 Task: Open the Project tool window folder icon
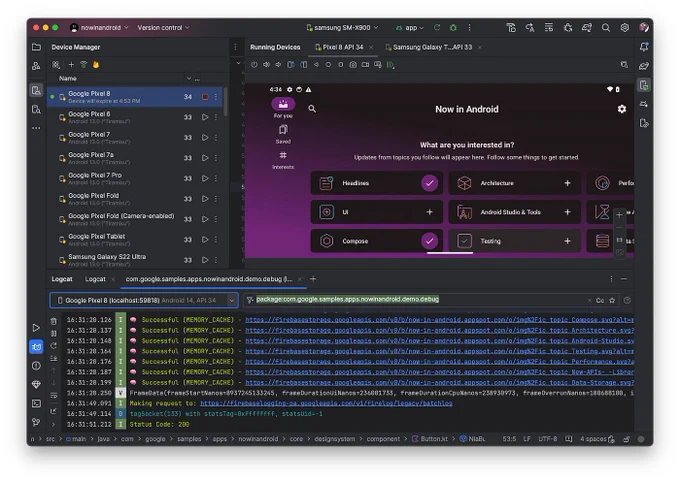36,47
